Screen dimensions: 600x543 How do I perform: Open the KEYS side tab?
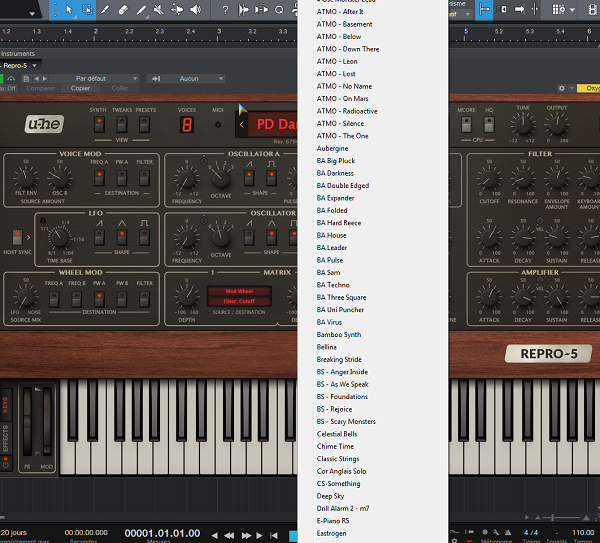pyautogui.click(x=5, y=405)
